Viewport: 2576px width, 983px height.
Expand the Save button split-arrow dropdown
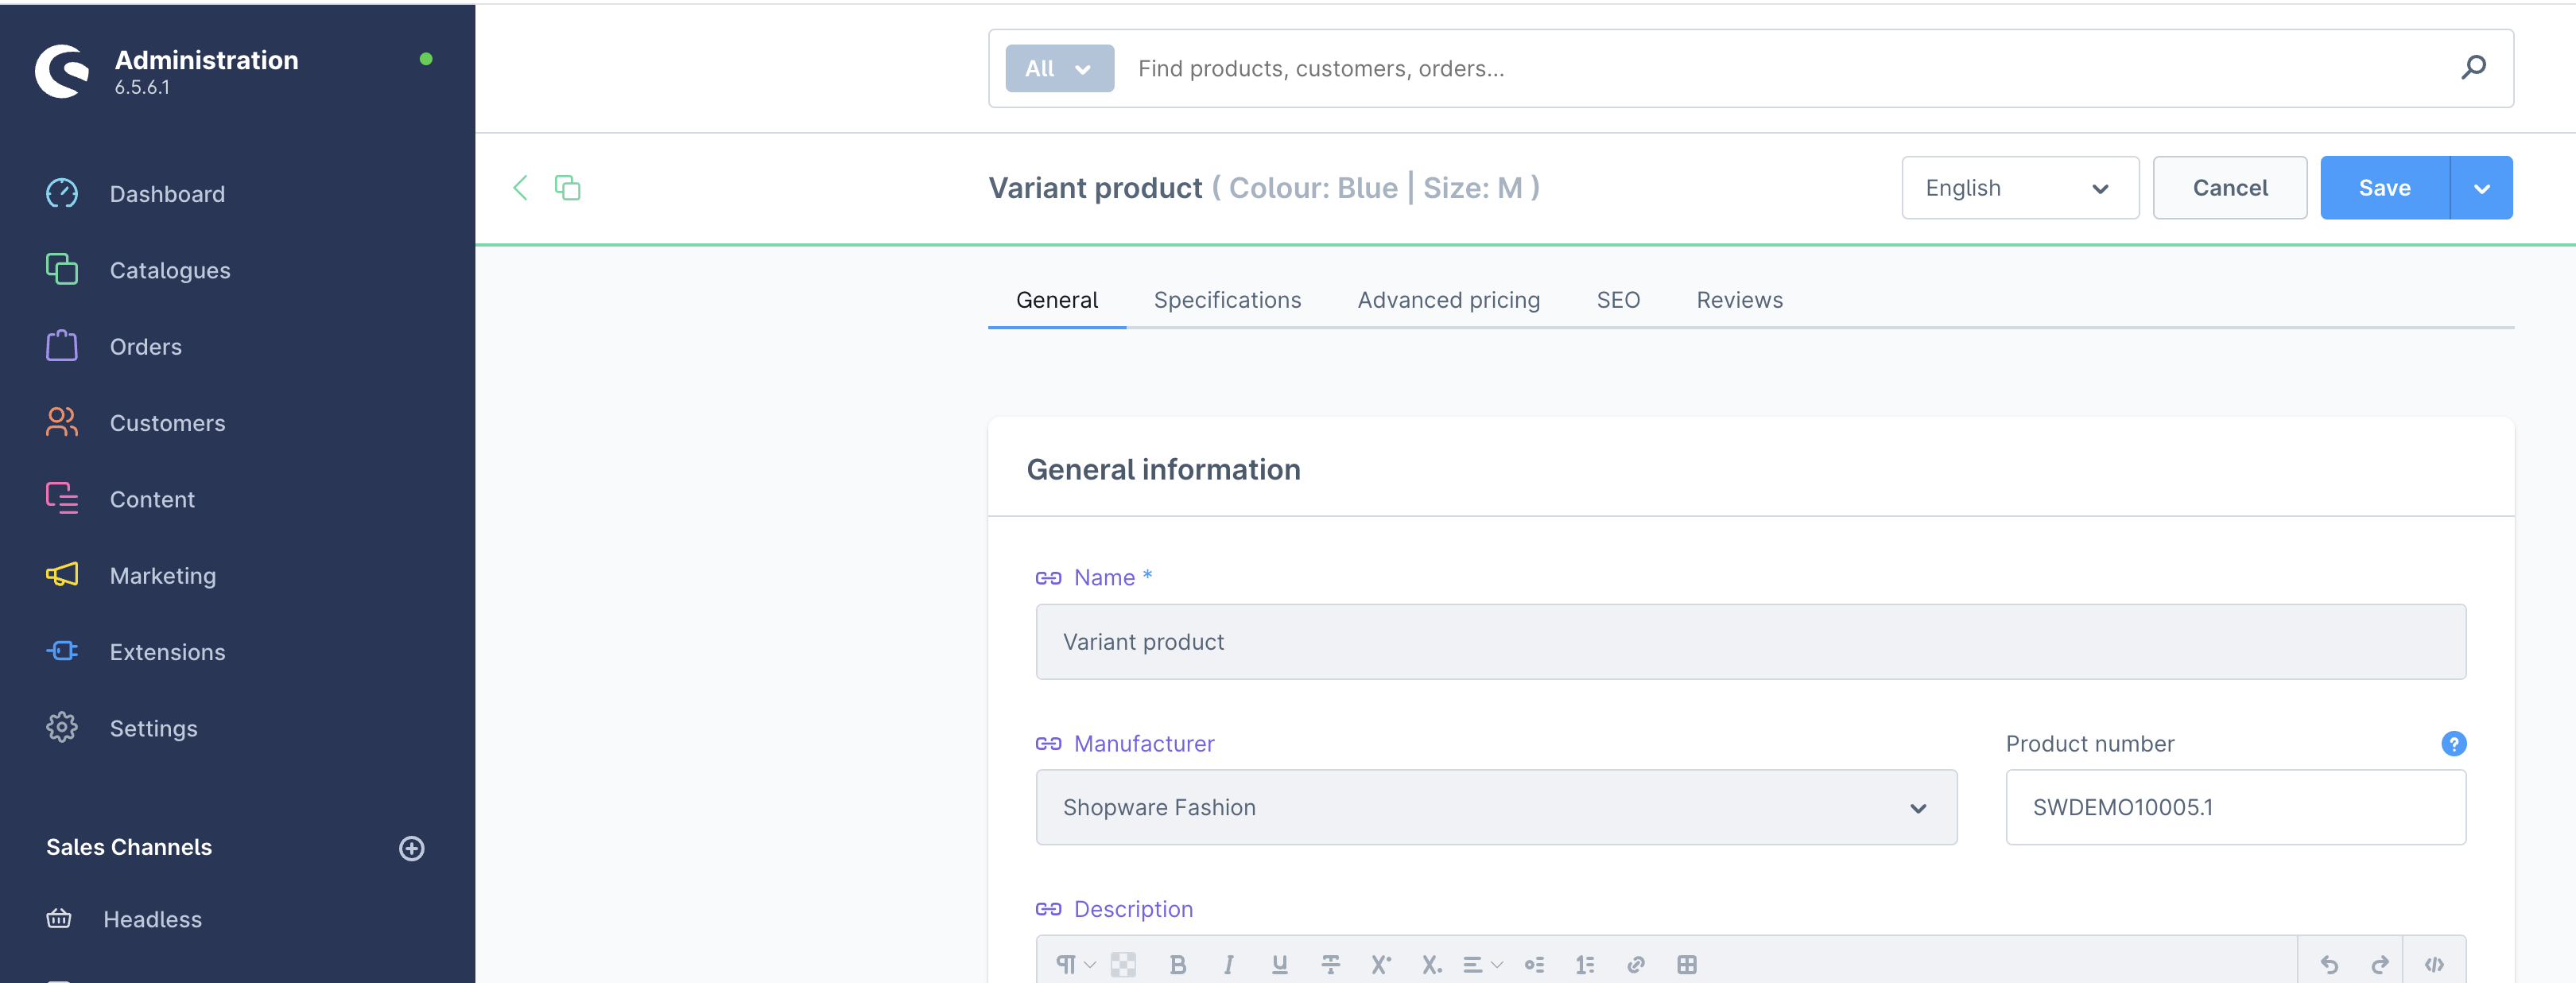[2481, 187]
